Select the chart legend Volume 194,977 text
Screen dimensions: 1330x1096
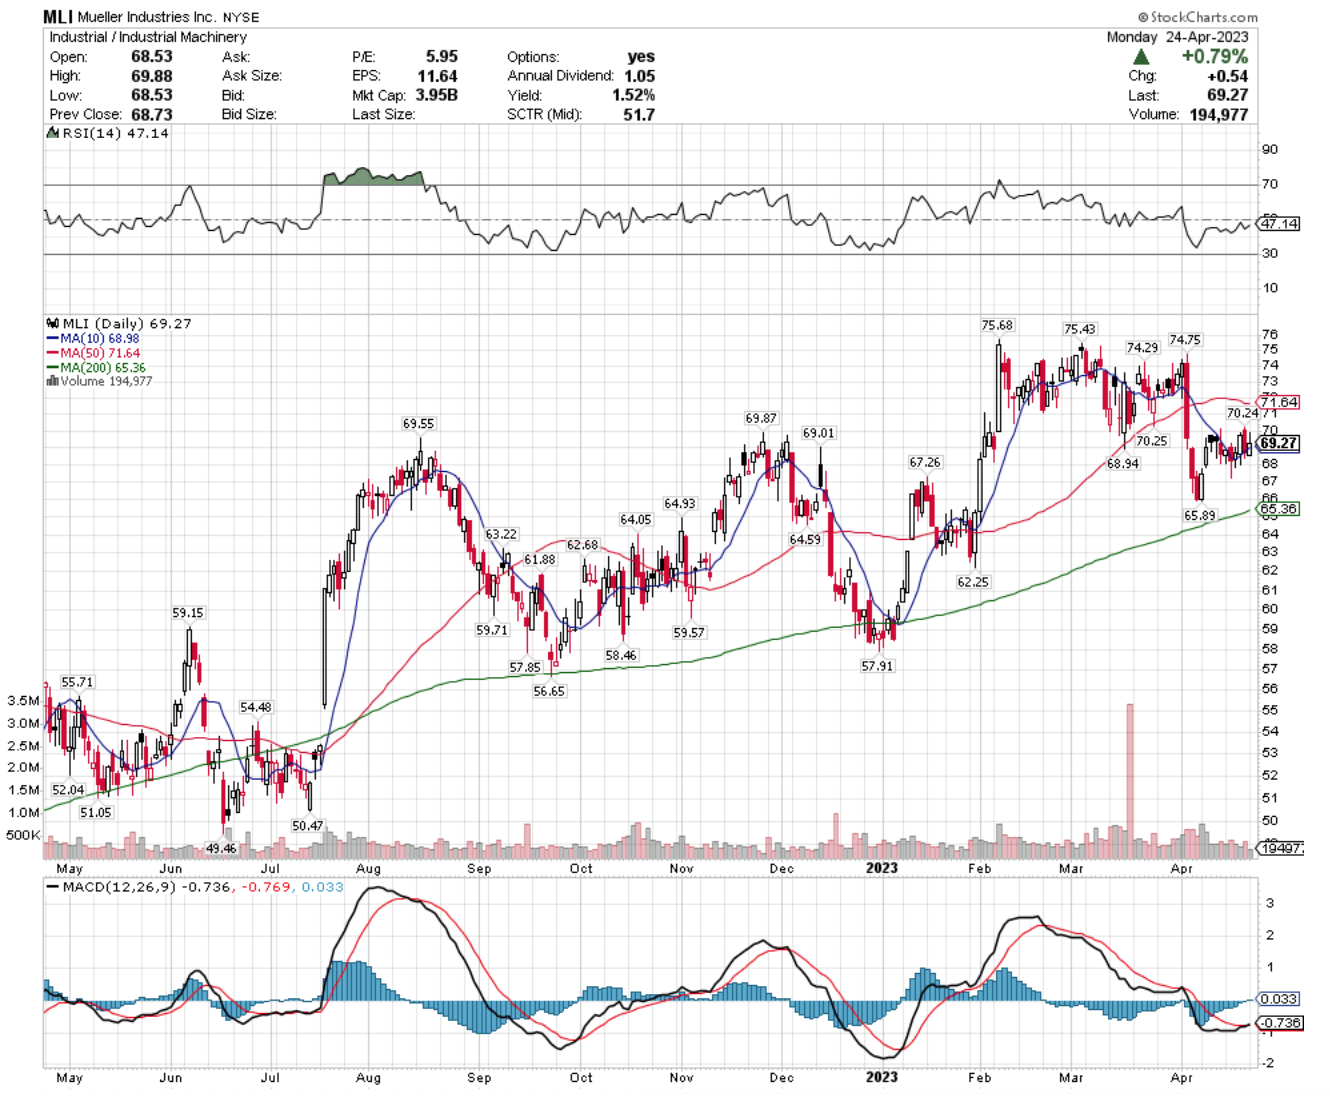[x=106, y=381]
